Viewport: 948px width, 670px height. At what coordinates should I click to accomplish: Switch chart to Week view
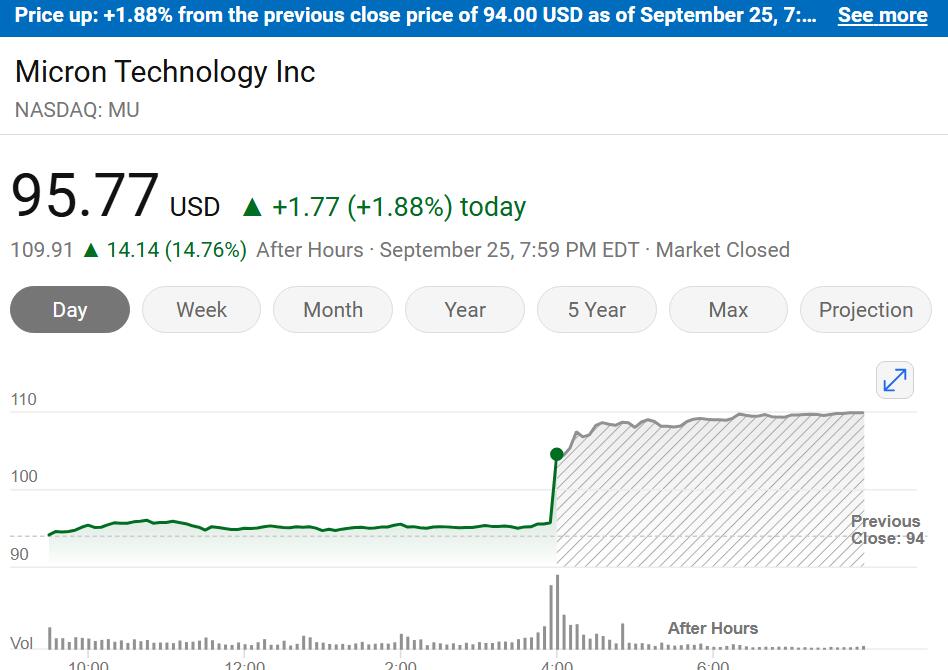point(201,310)
